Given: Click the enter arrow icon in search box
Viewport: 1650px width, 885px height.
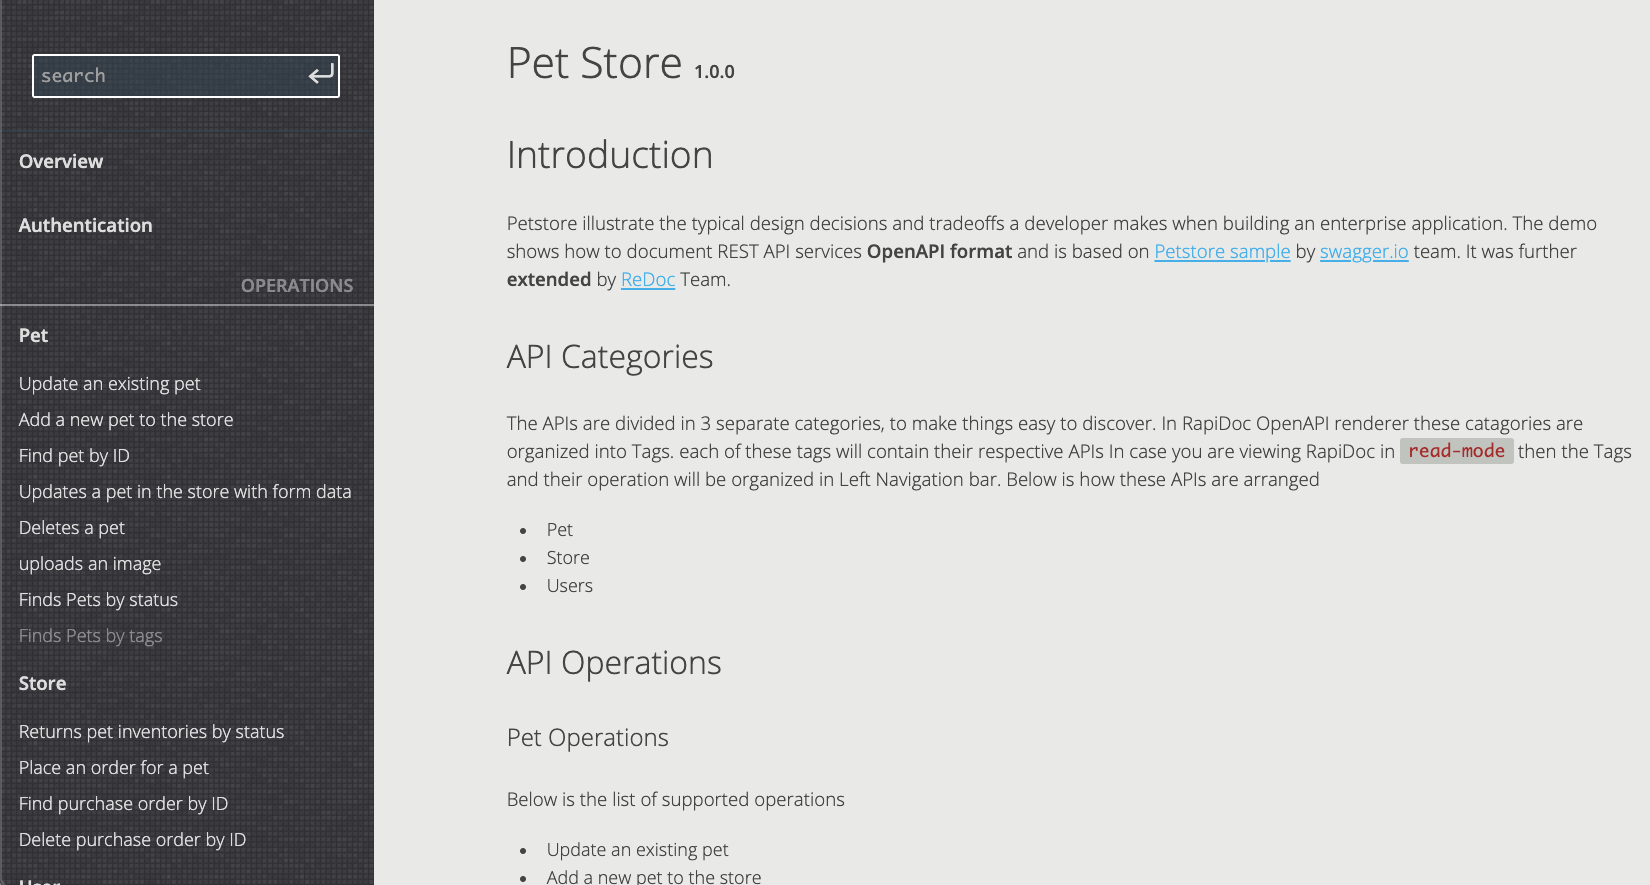Looking at the screenshot, I should [321, 75].
